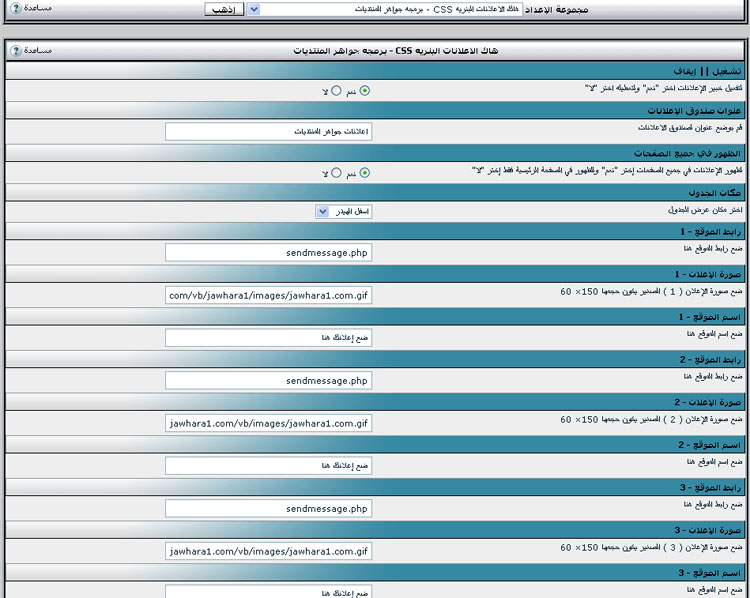Image resolution: width=750 pixels, height=598 pixels.
Task: Choose نعم for showing ads on all pages
Action: tap(364, 172)
